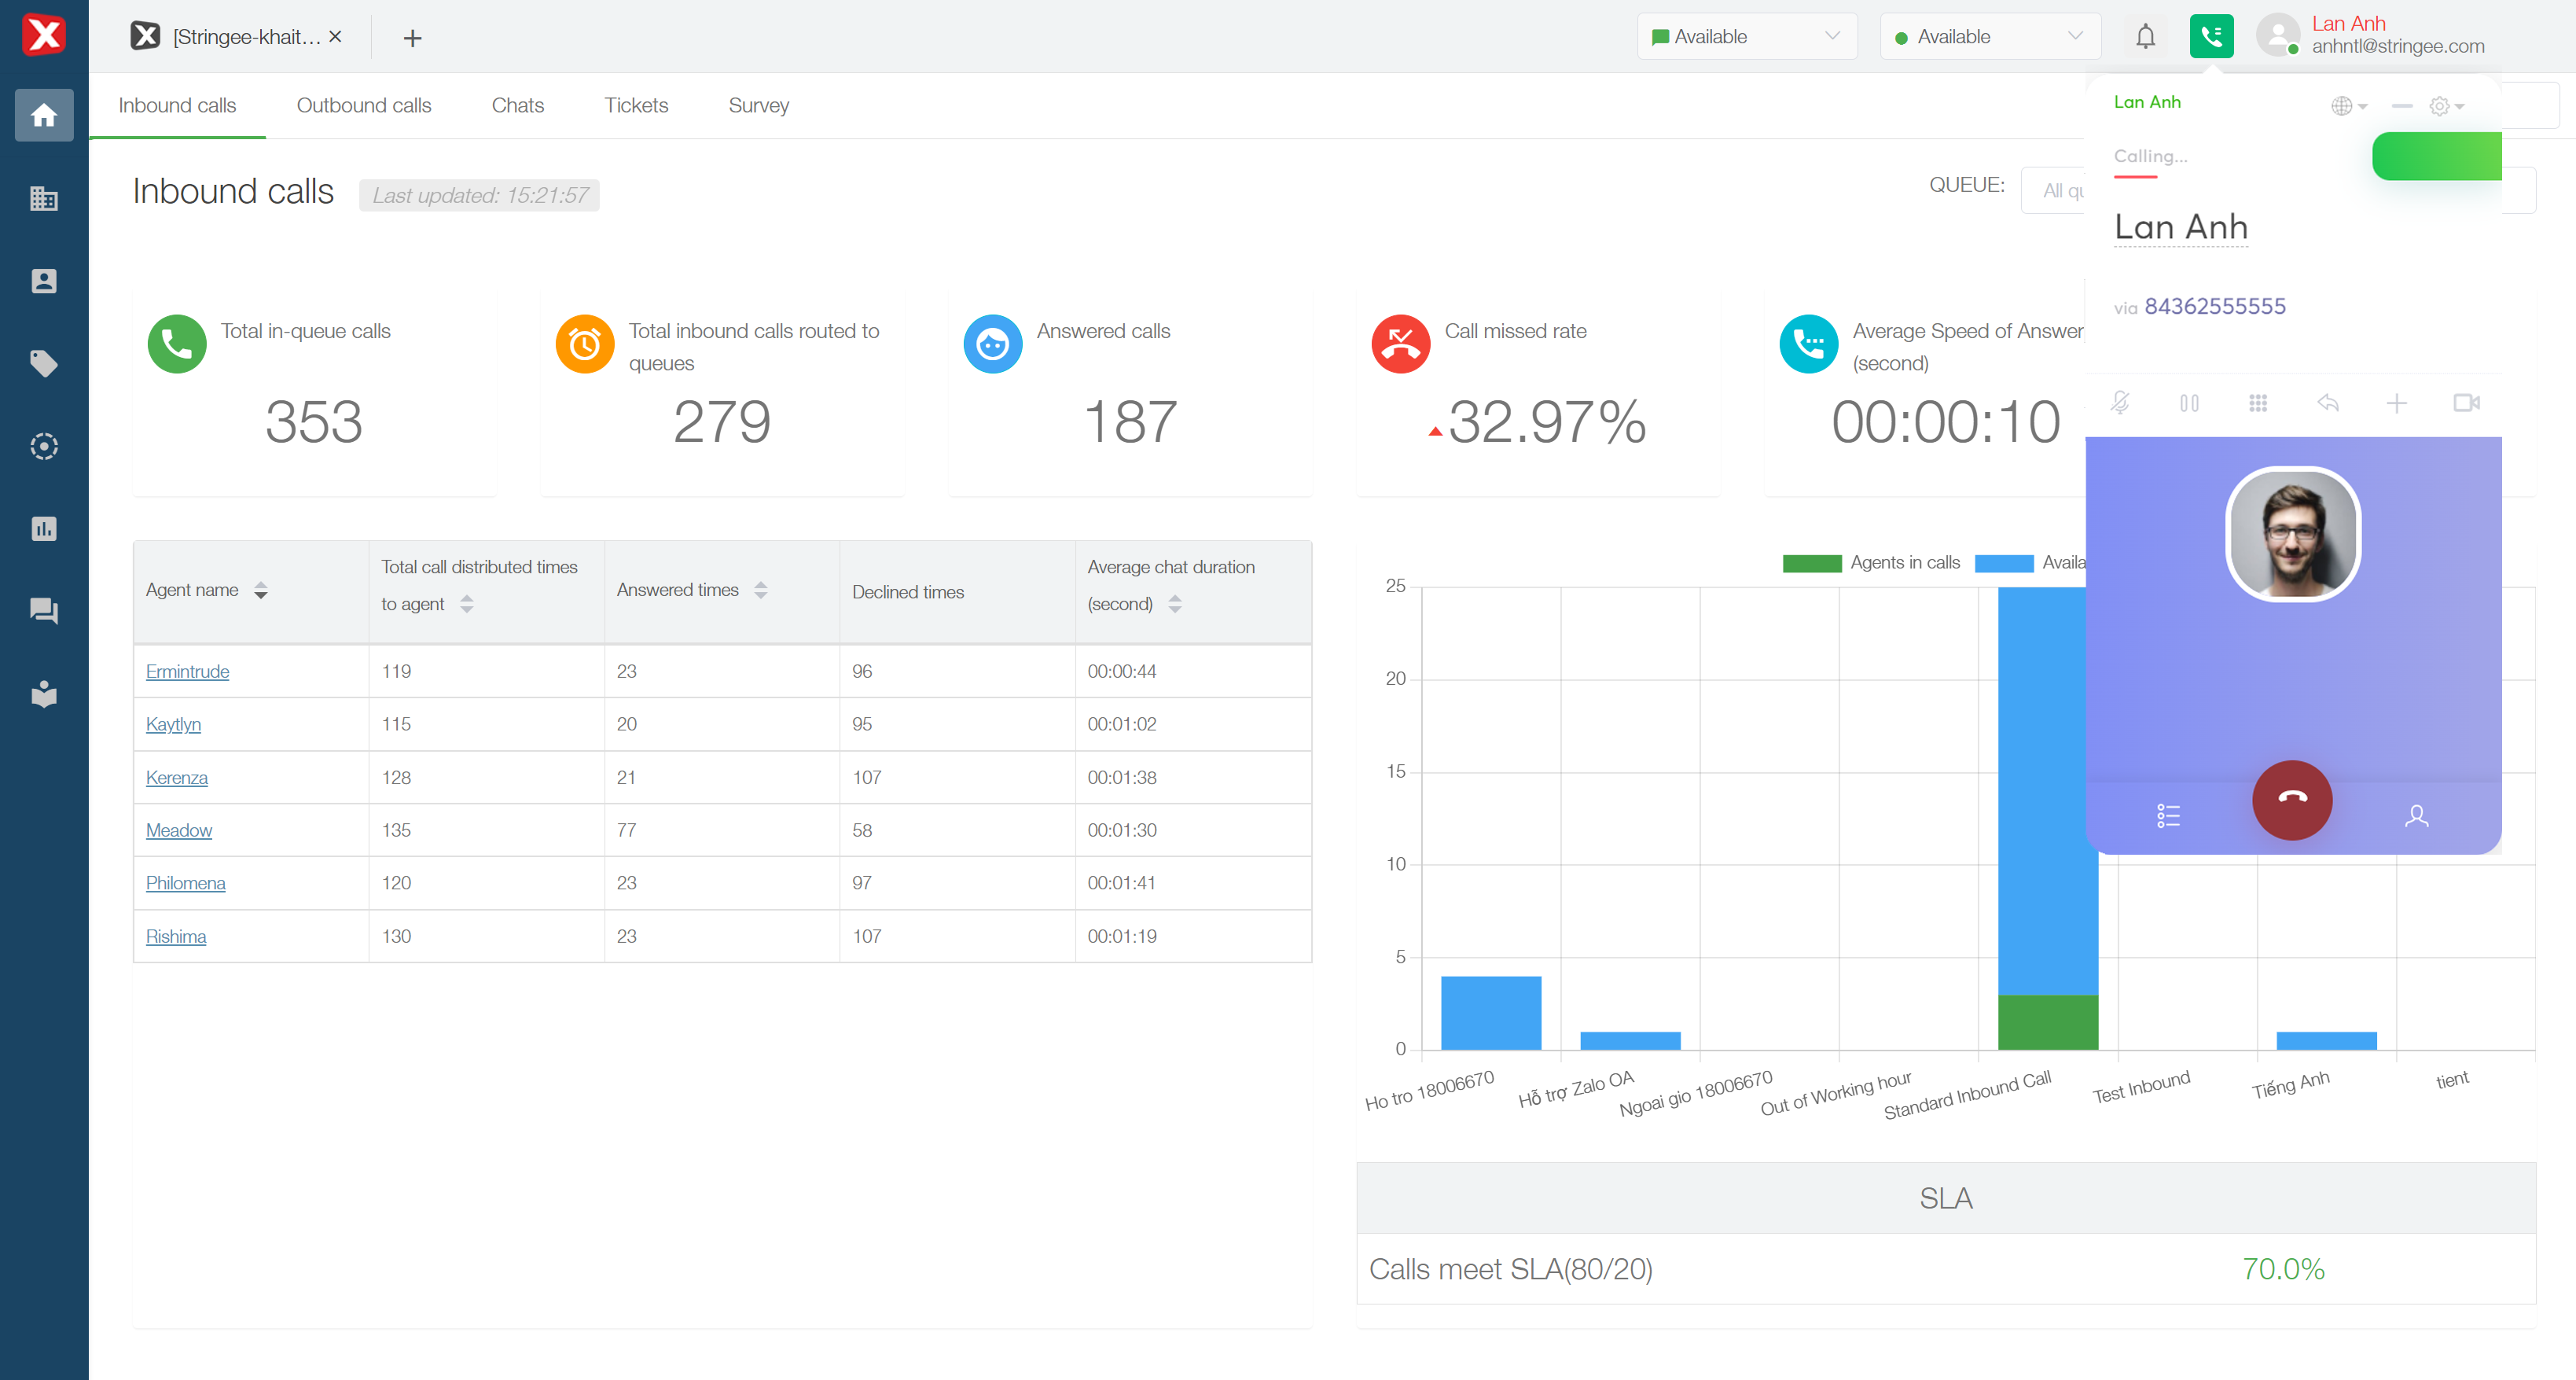
Task: Expand the chat status Available dropdown
Action: pos(1746,37)
